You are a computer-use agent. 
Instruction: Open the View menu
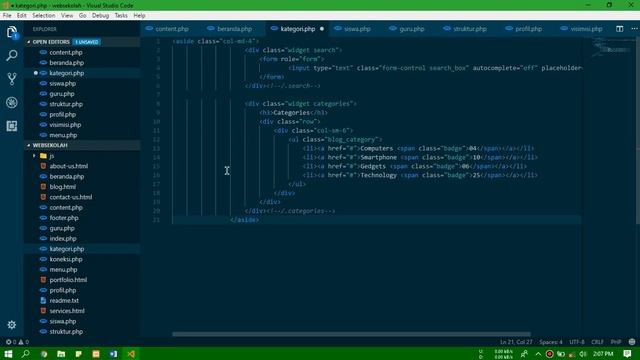[67, 16]
